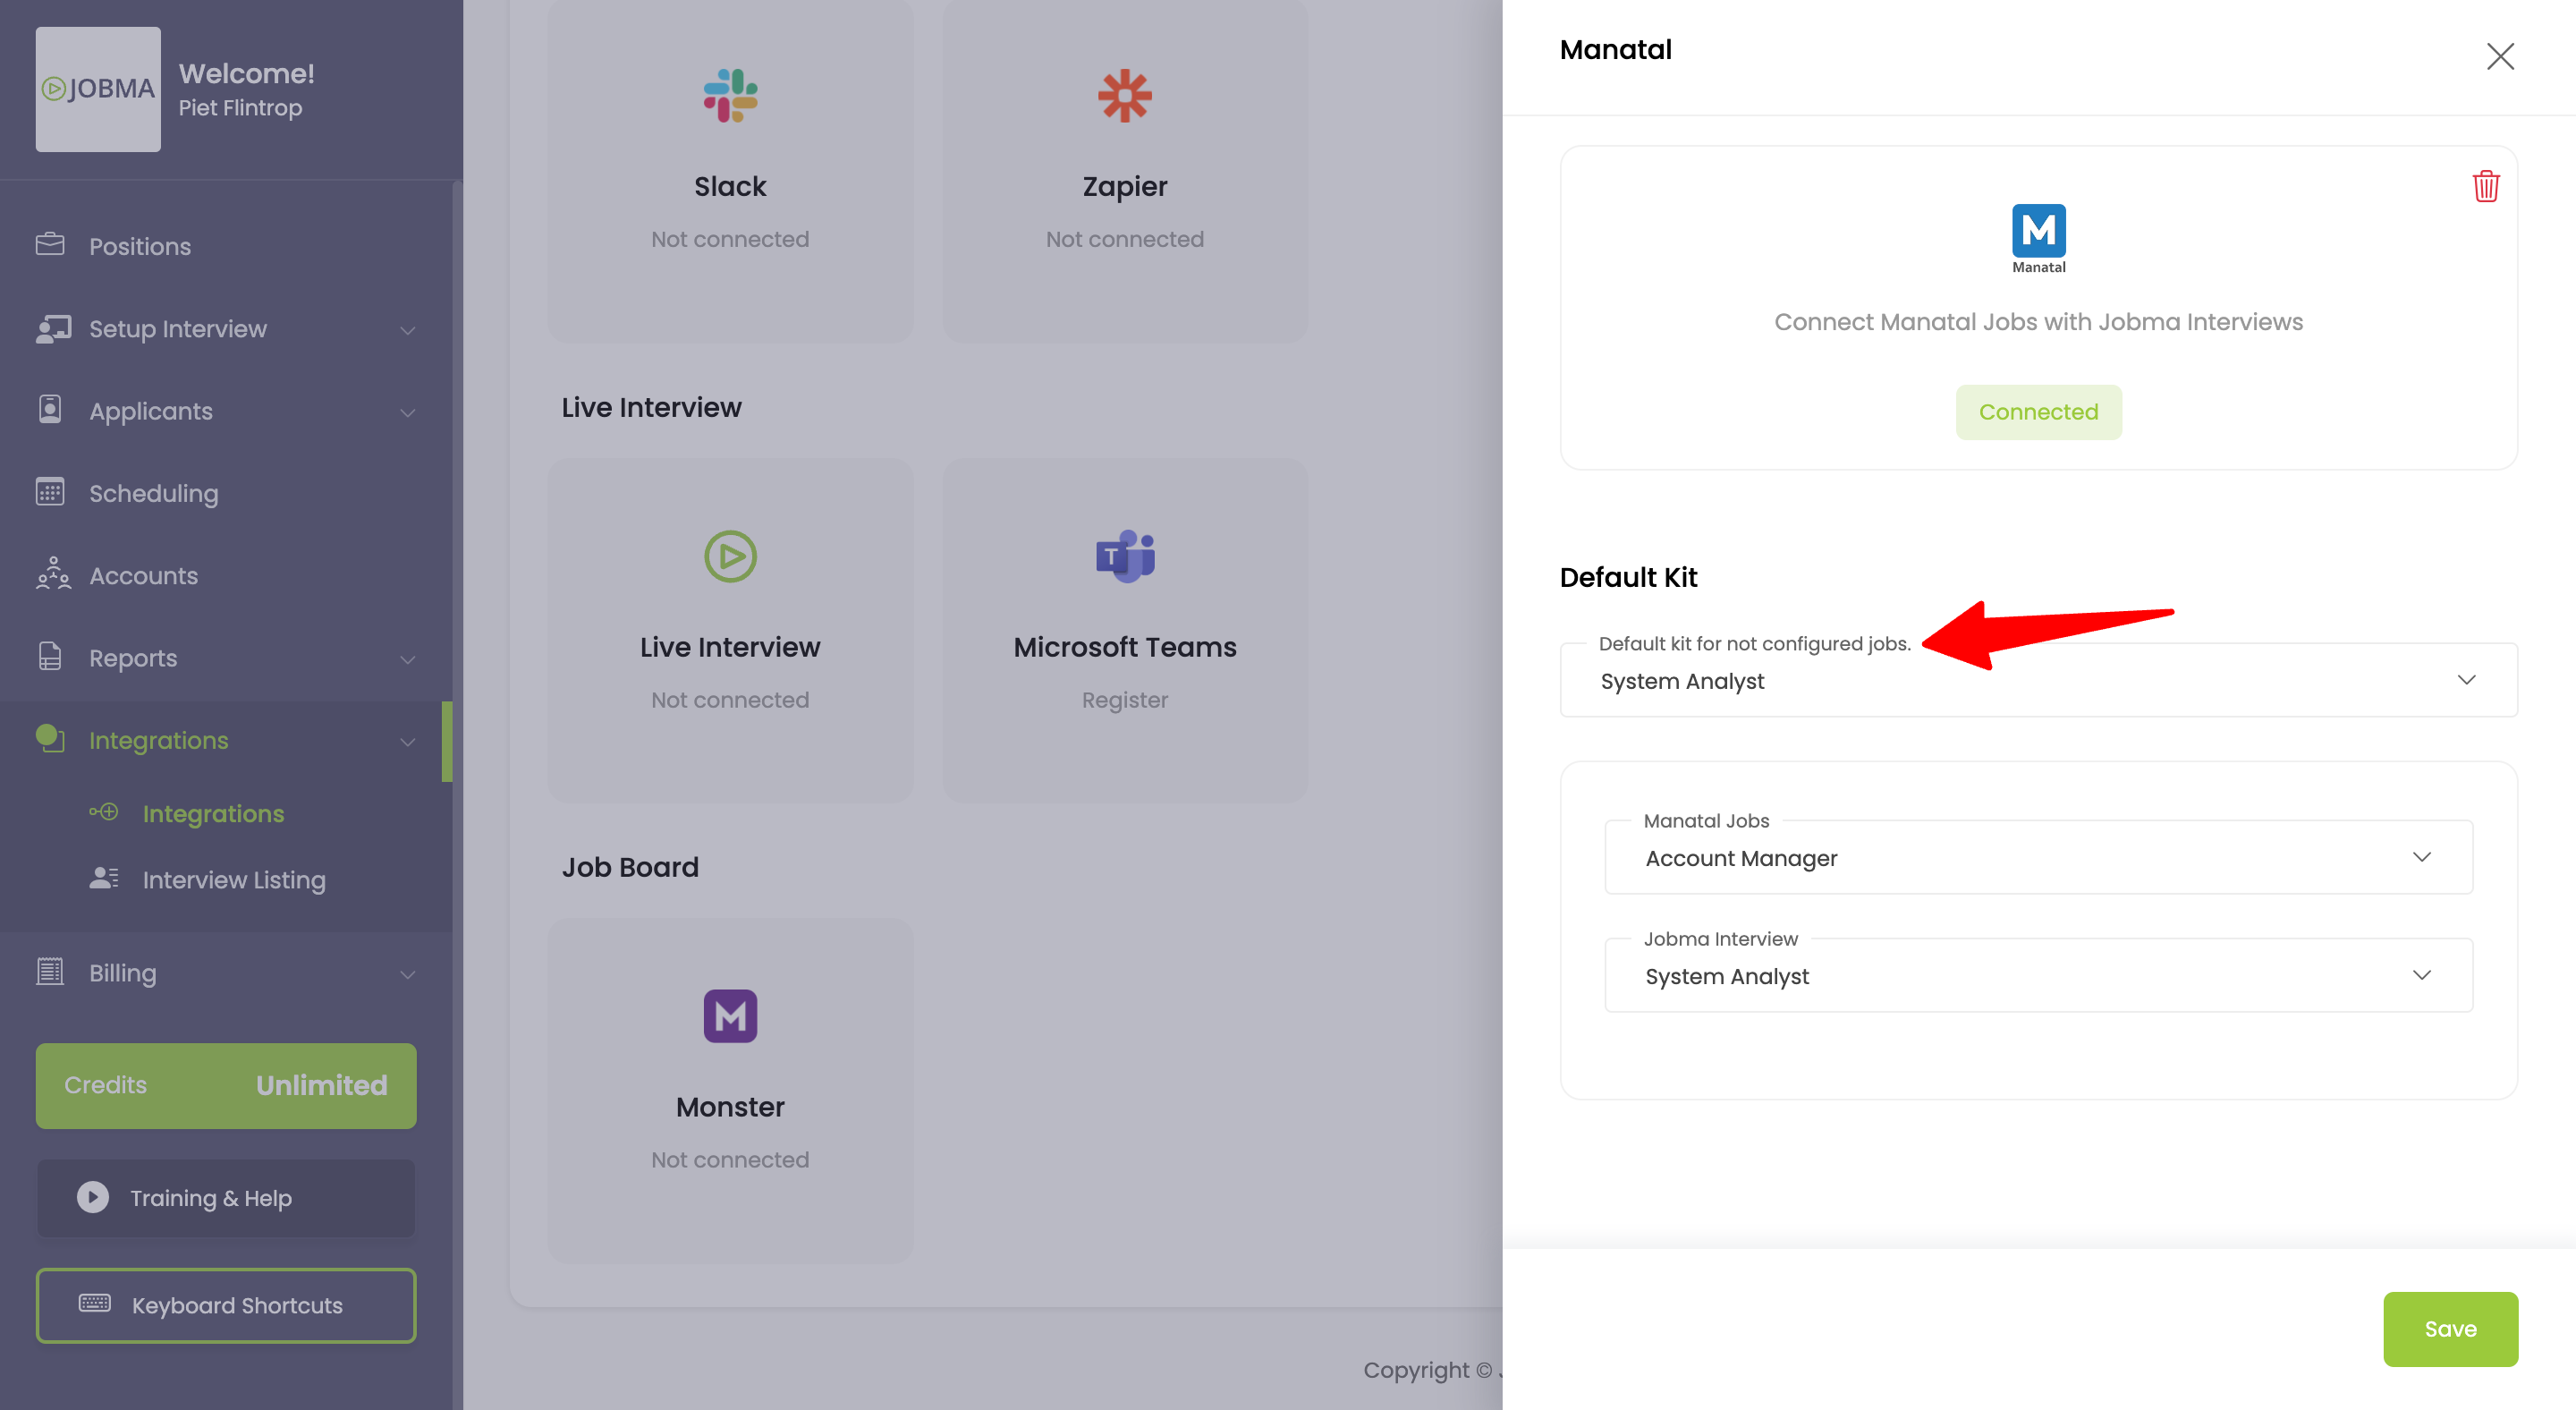Click the Default Kit heading
Viewport: 2576px width, 1410px height.
[x=1628, y=577]
